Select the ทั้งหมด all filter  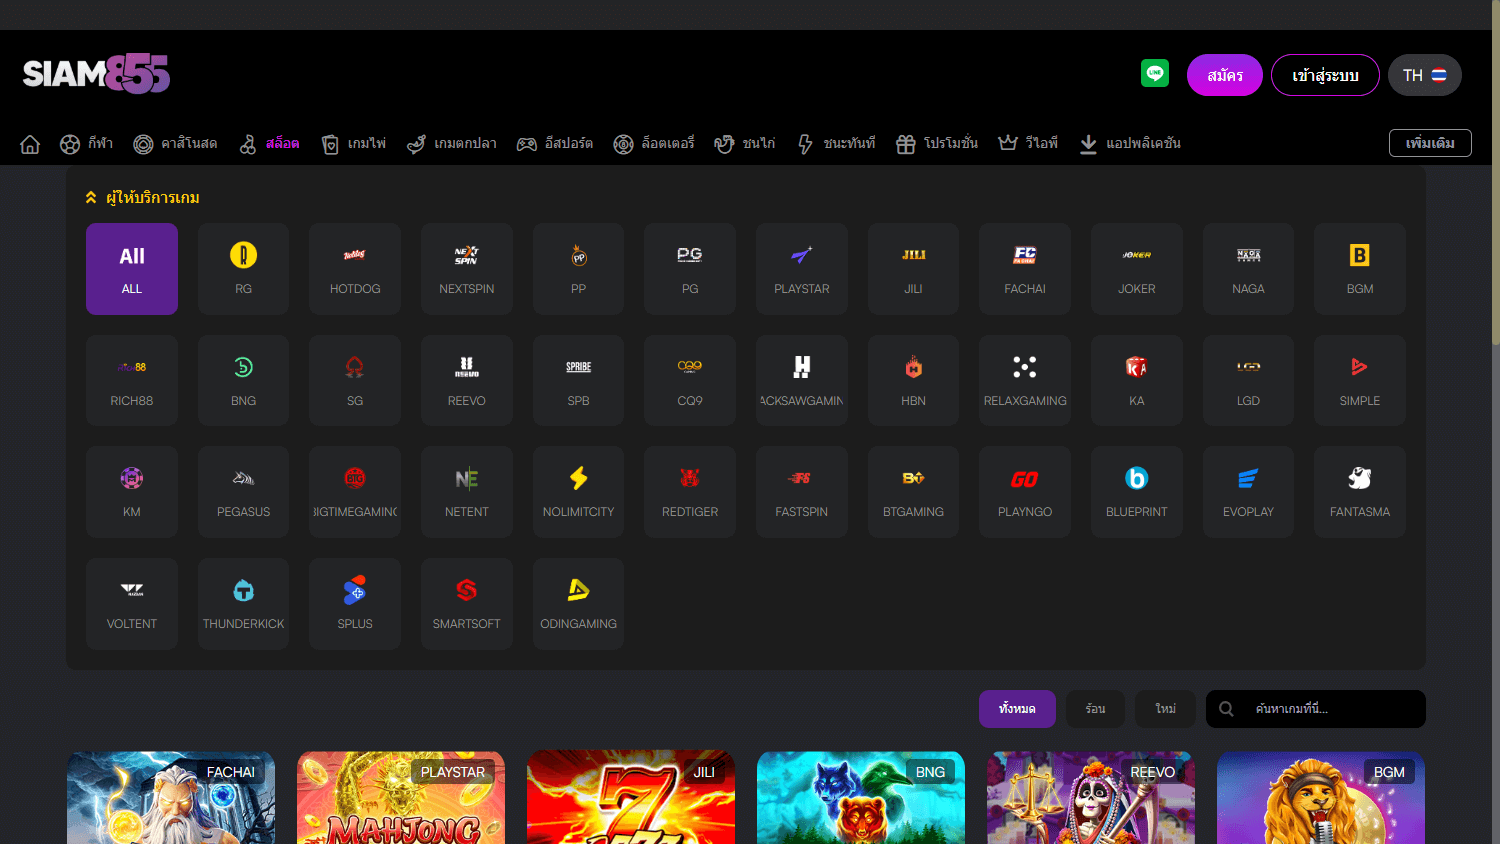tap(1017, 708)
